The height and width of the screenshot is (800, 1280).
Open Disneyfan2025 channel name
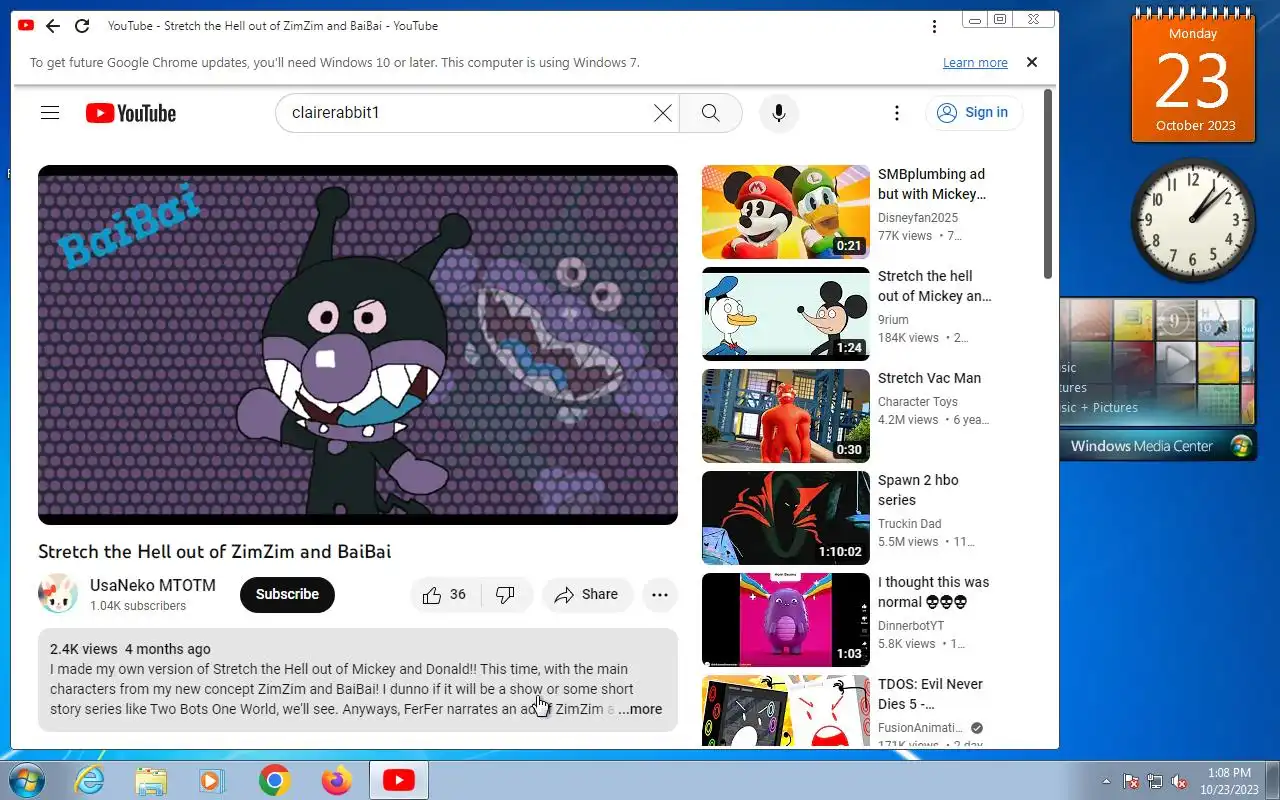click(x=918, y=218)
